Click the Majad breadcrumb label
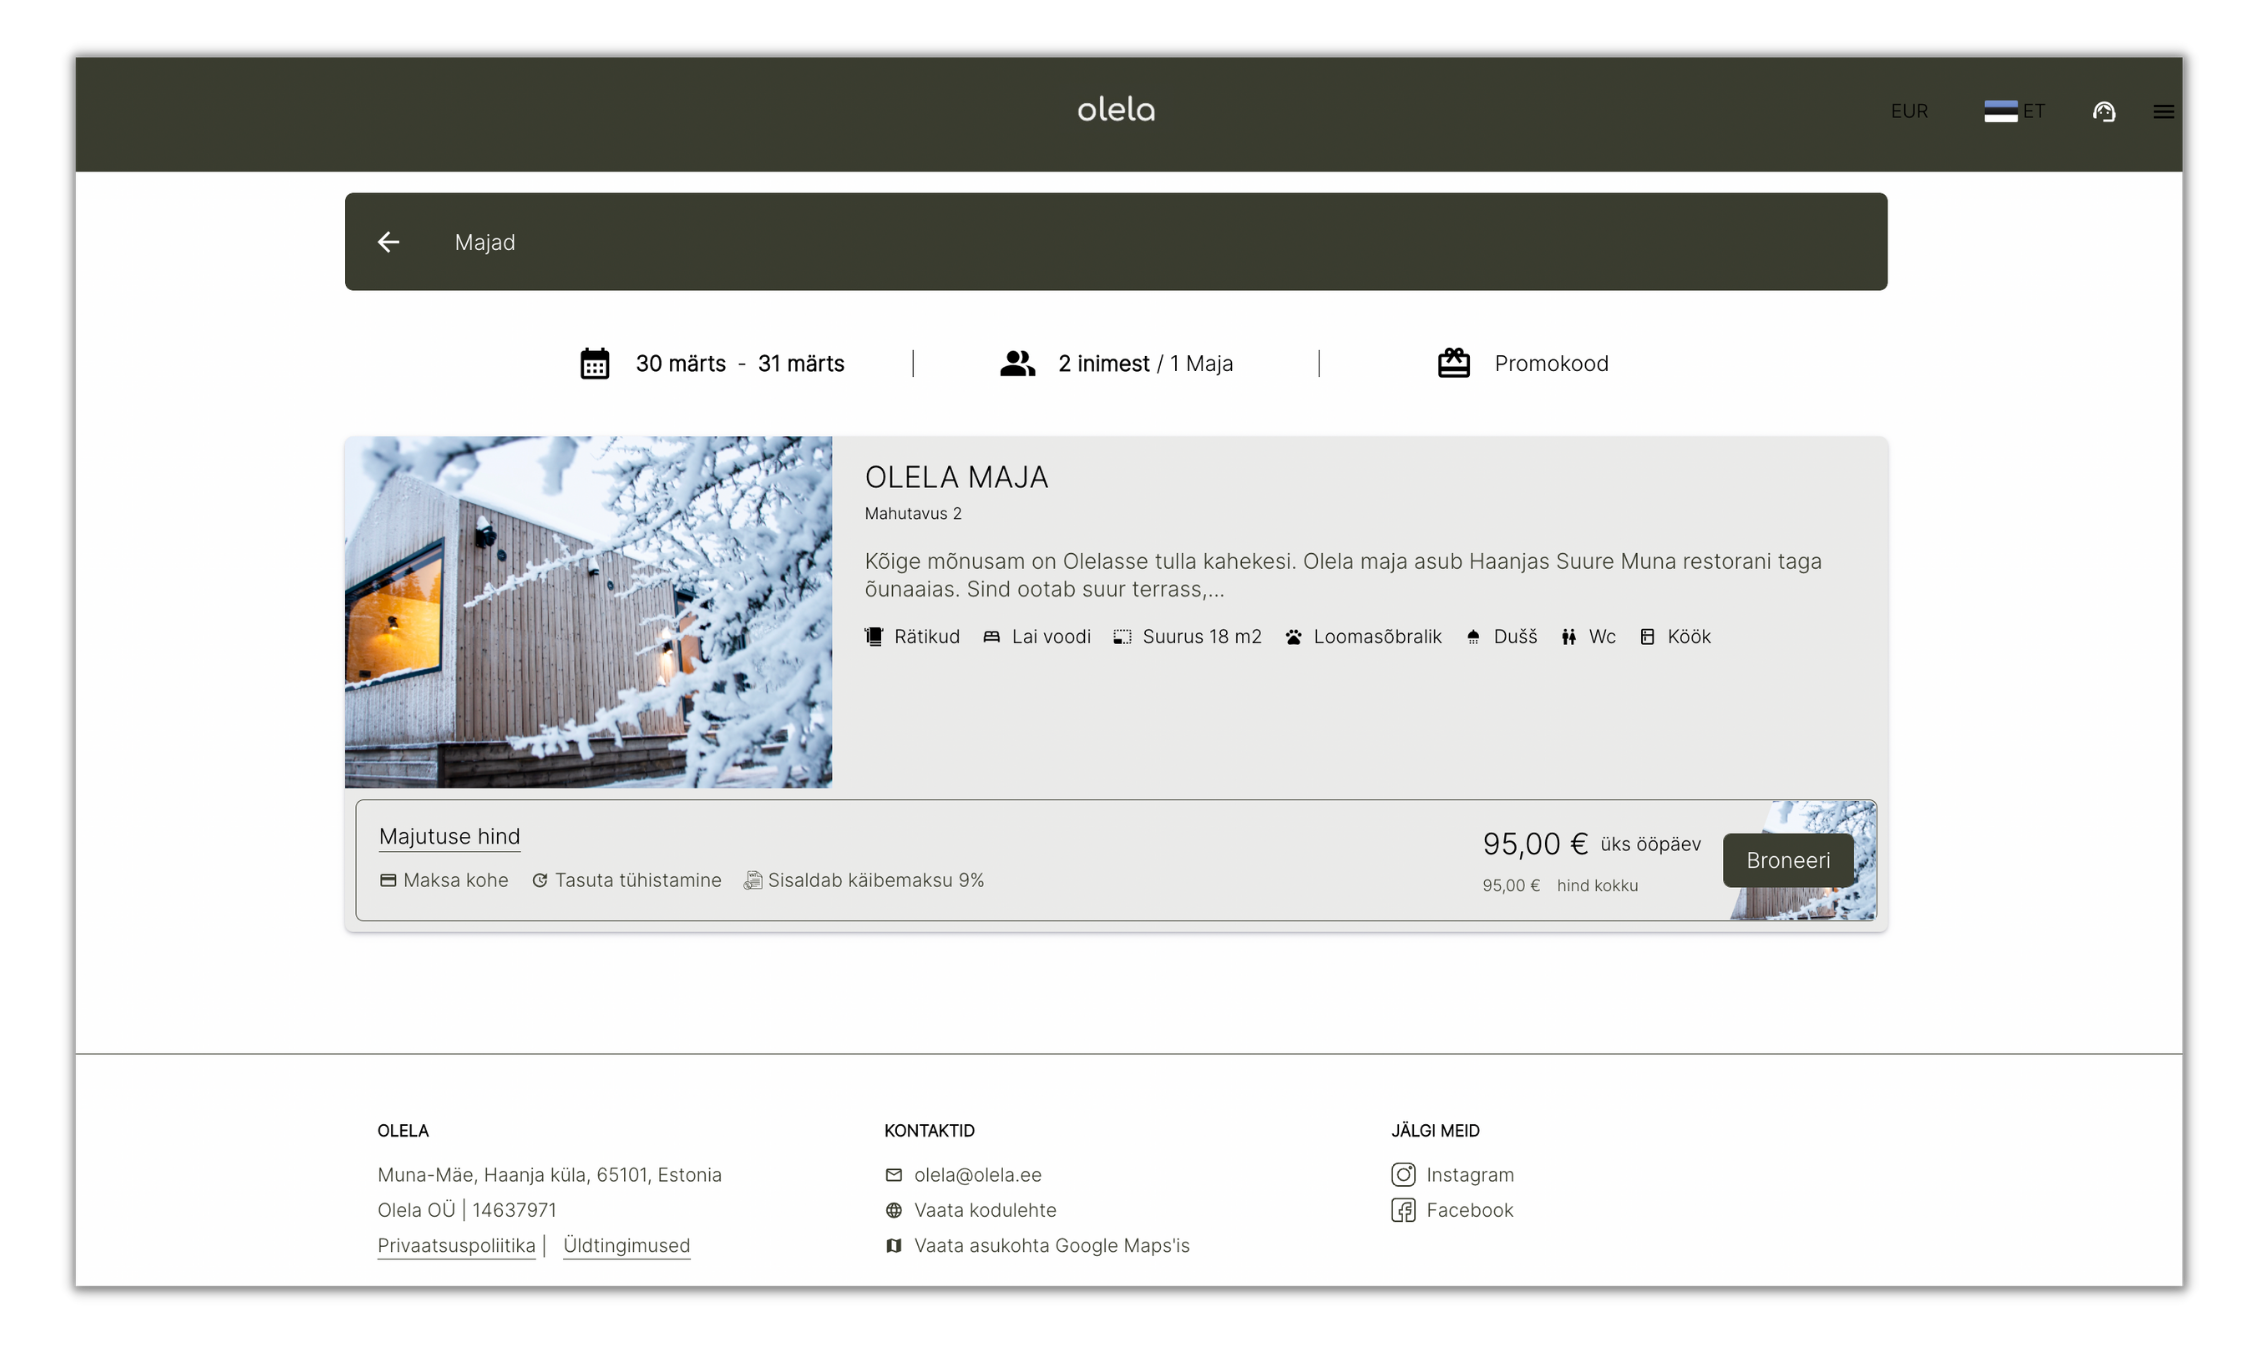Image resolution: width=2256 pixels, height=1349 pixels. coord(485,242)
